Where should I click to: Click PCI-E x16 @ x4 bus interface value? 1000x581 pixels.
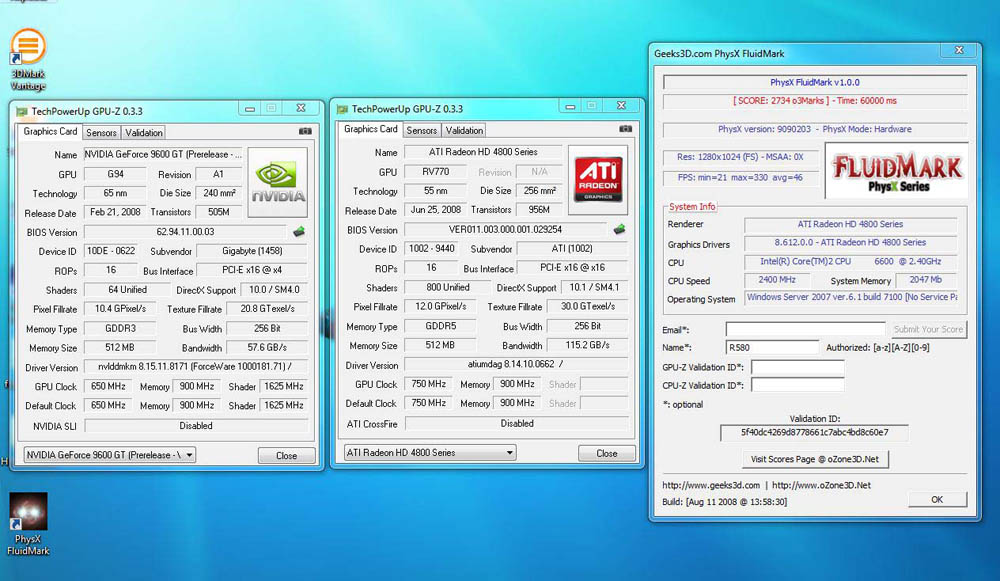coord(252,270)
